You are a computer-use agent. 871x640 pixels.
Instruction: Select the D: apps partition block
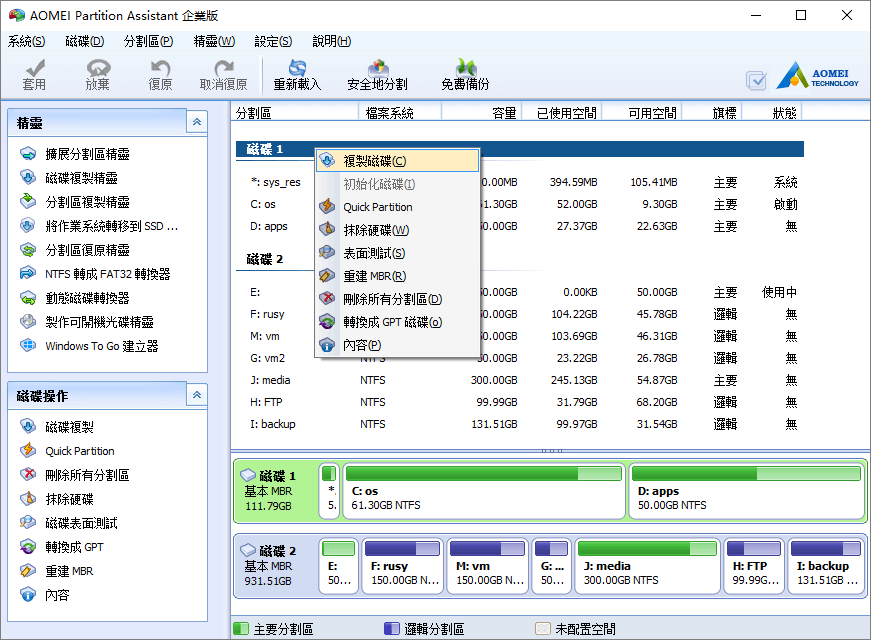click(x=747, y=492)
